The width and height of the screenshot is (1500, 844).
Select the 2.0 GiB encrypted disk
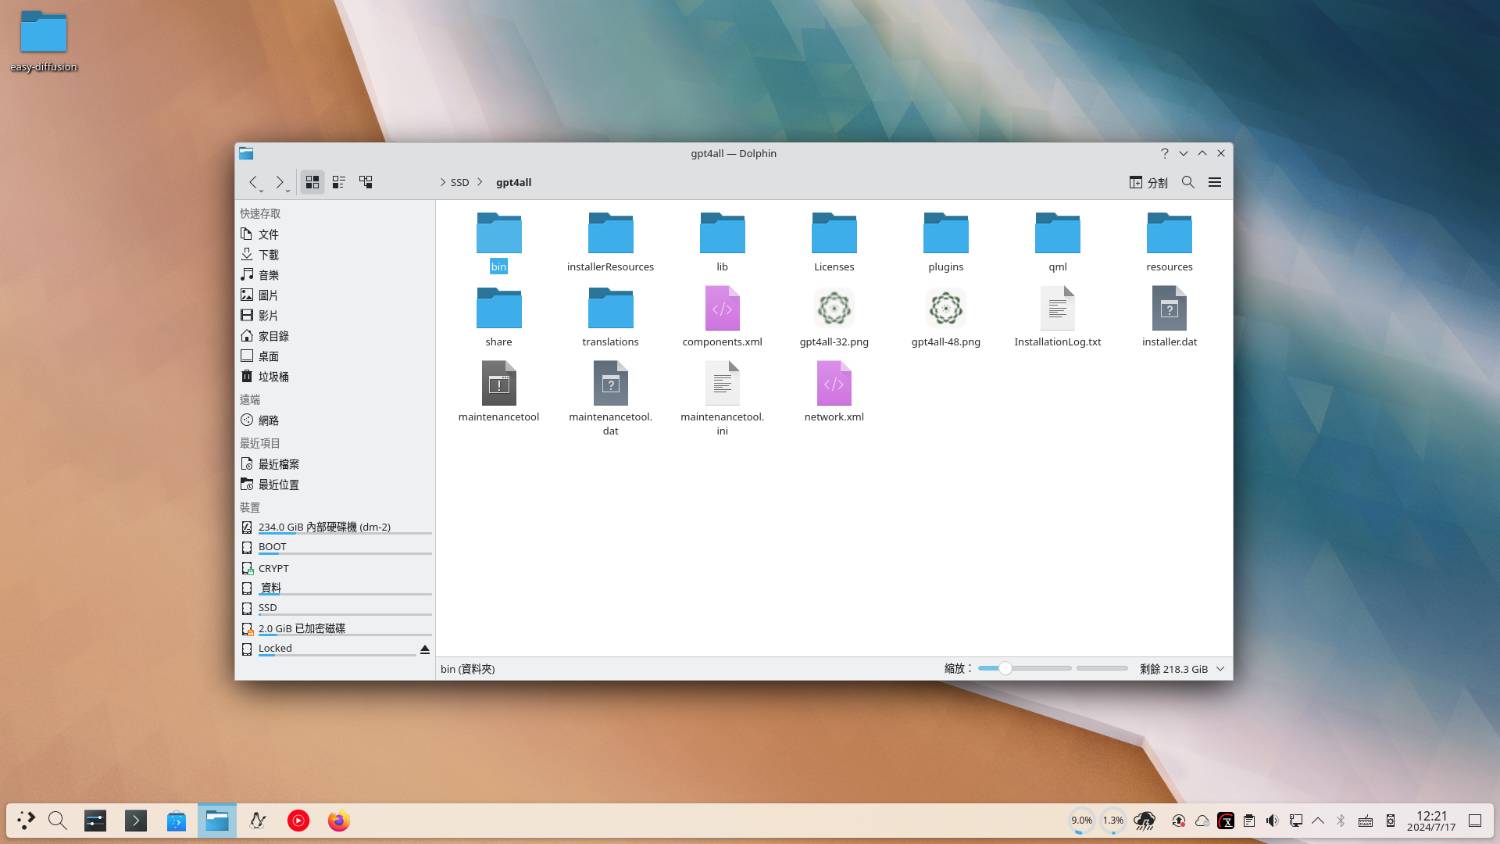click(x=335, y=628)
